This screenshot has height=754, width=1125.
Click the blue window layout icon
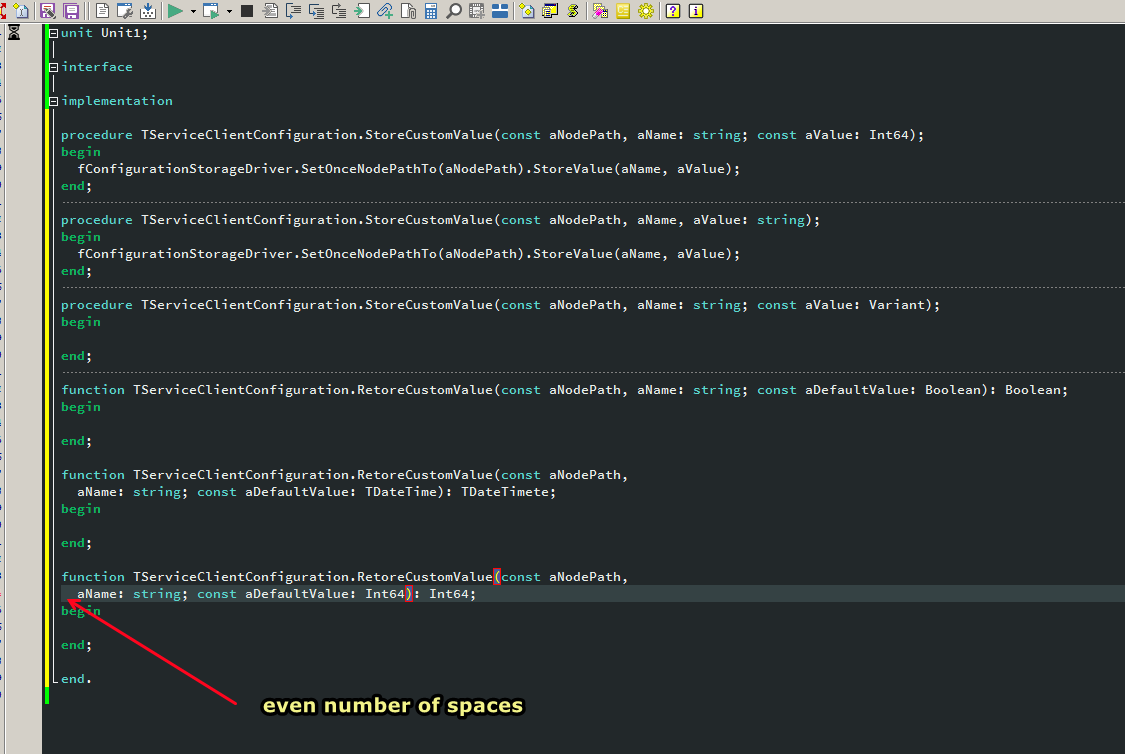coord(499,11)
